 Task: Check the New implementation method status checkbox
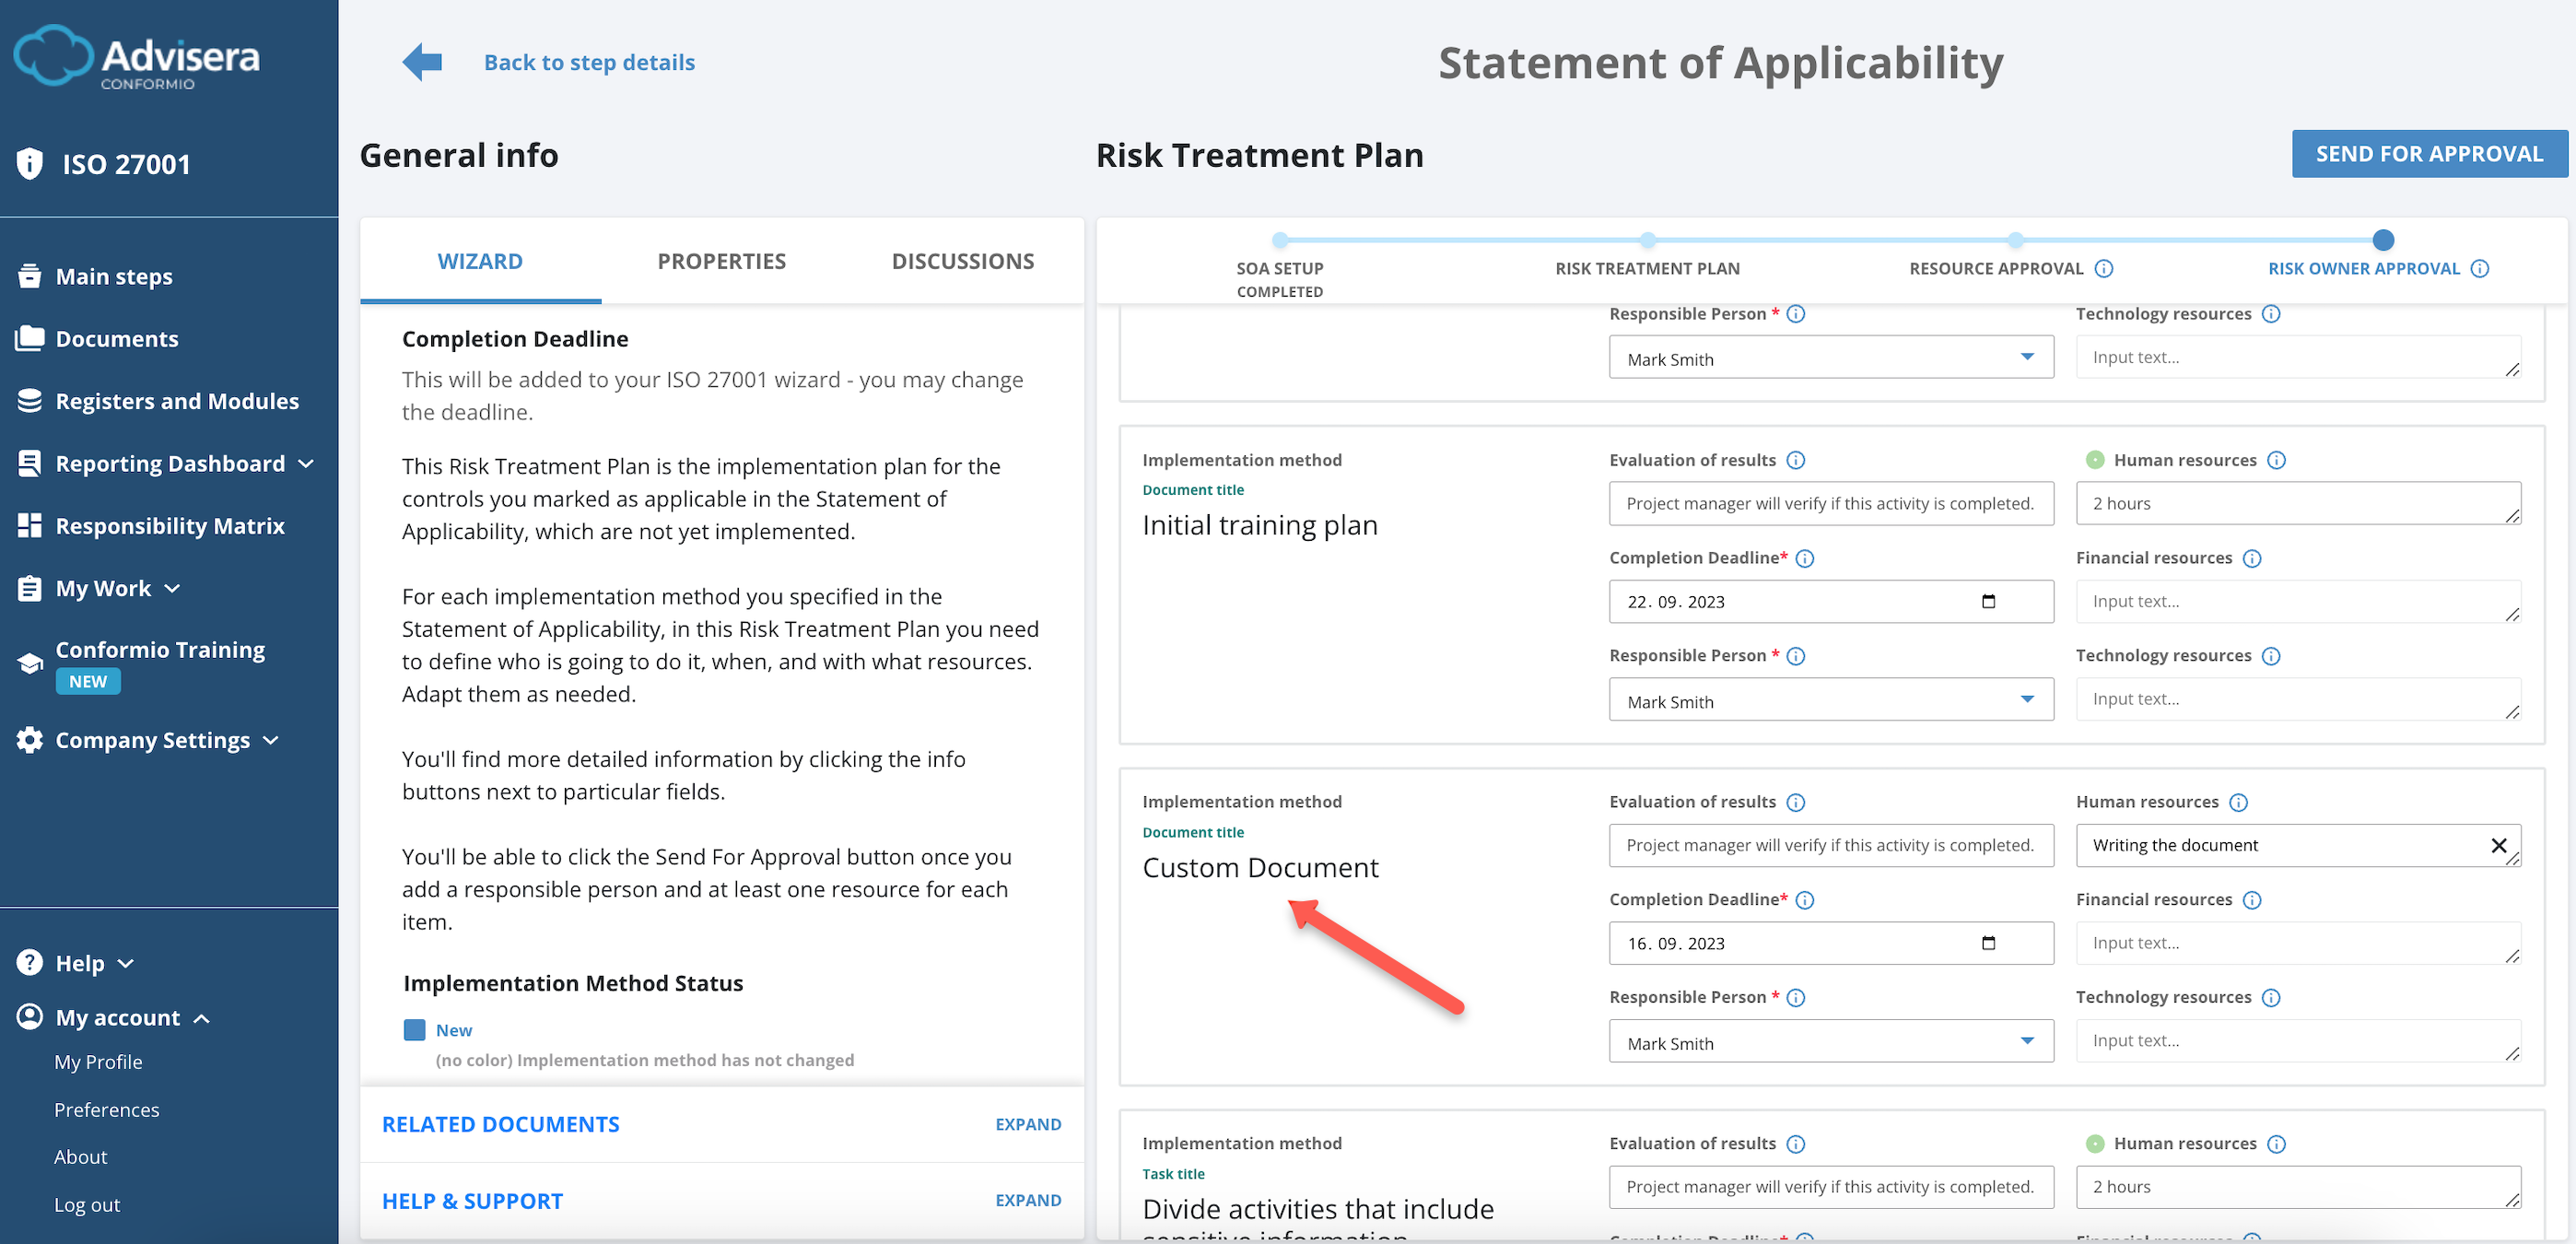click(414, 1029)
